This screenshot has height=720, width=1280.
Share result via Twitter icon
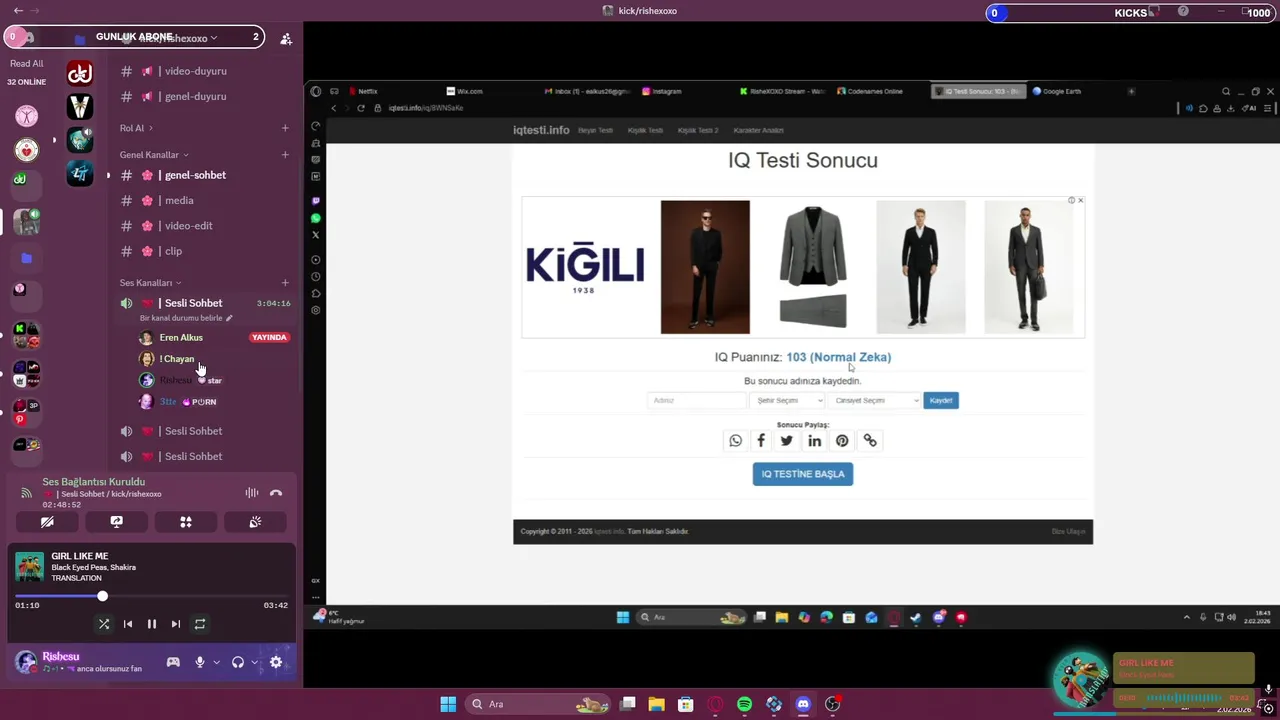787,441
